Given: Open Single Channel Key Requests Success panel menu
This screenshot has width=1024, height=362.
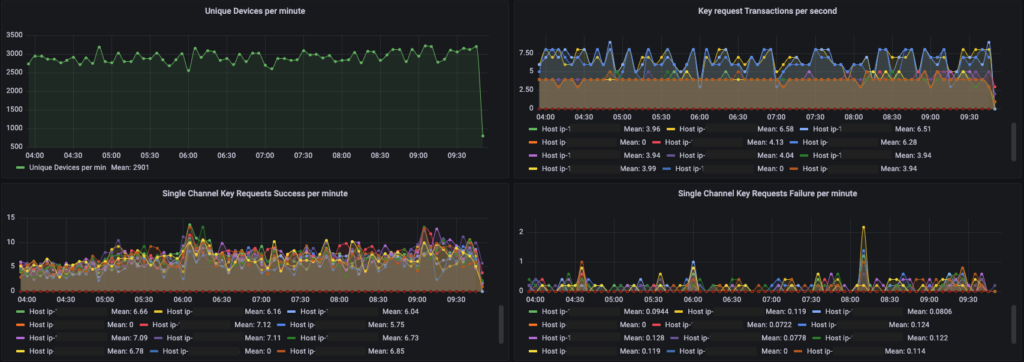Looking at the screenshot, I should coord(255,193).
